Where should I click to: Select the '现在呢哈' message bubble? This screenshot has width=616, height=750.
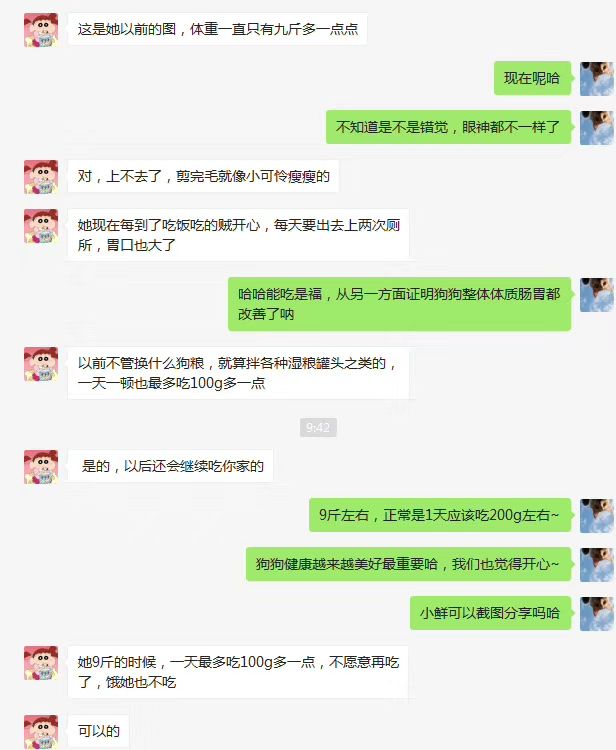click(532, 78)
